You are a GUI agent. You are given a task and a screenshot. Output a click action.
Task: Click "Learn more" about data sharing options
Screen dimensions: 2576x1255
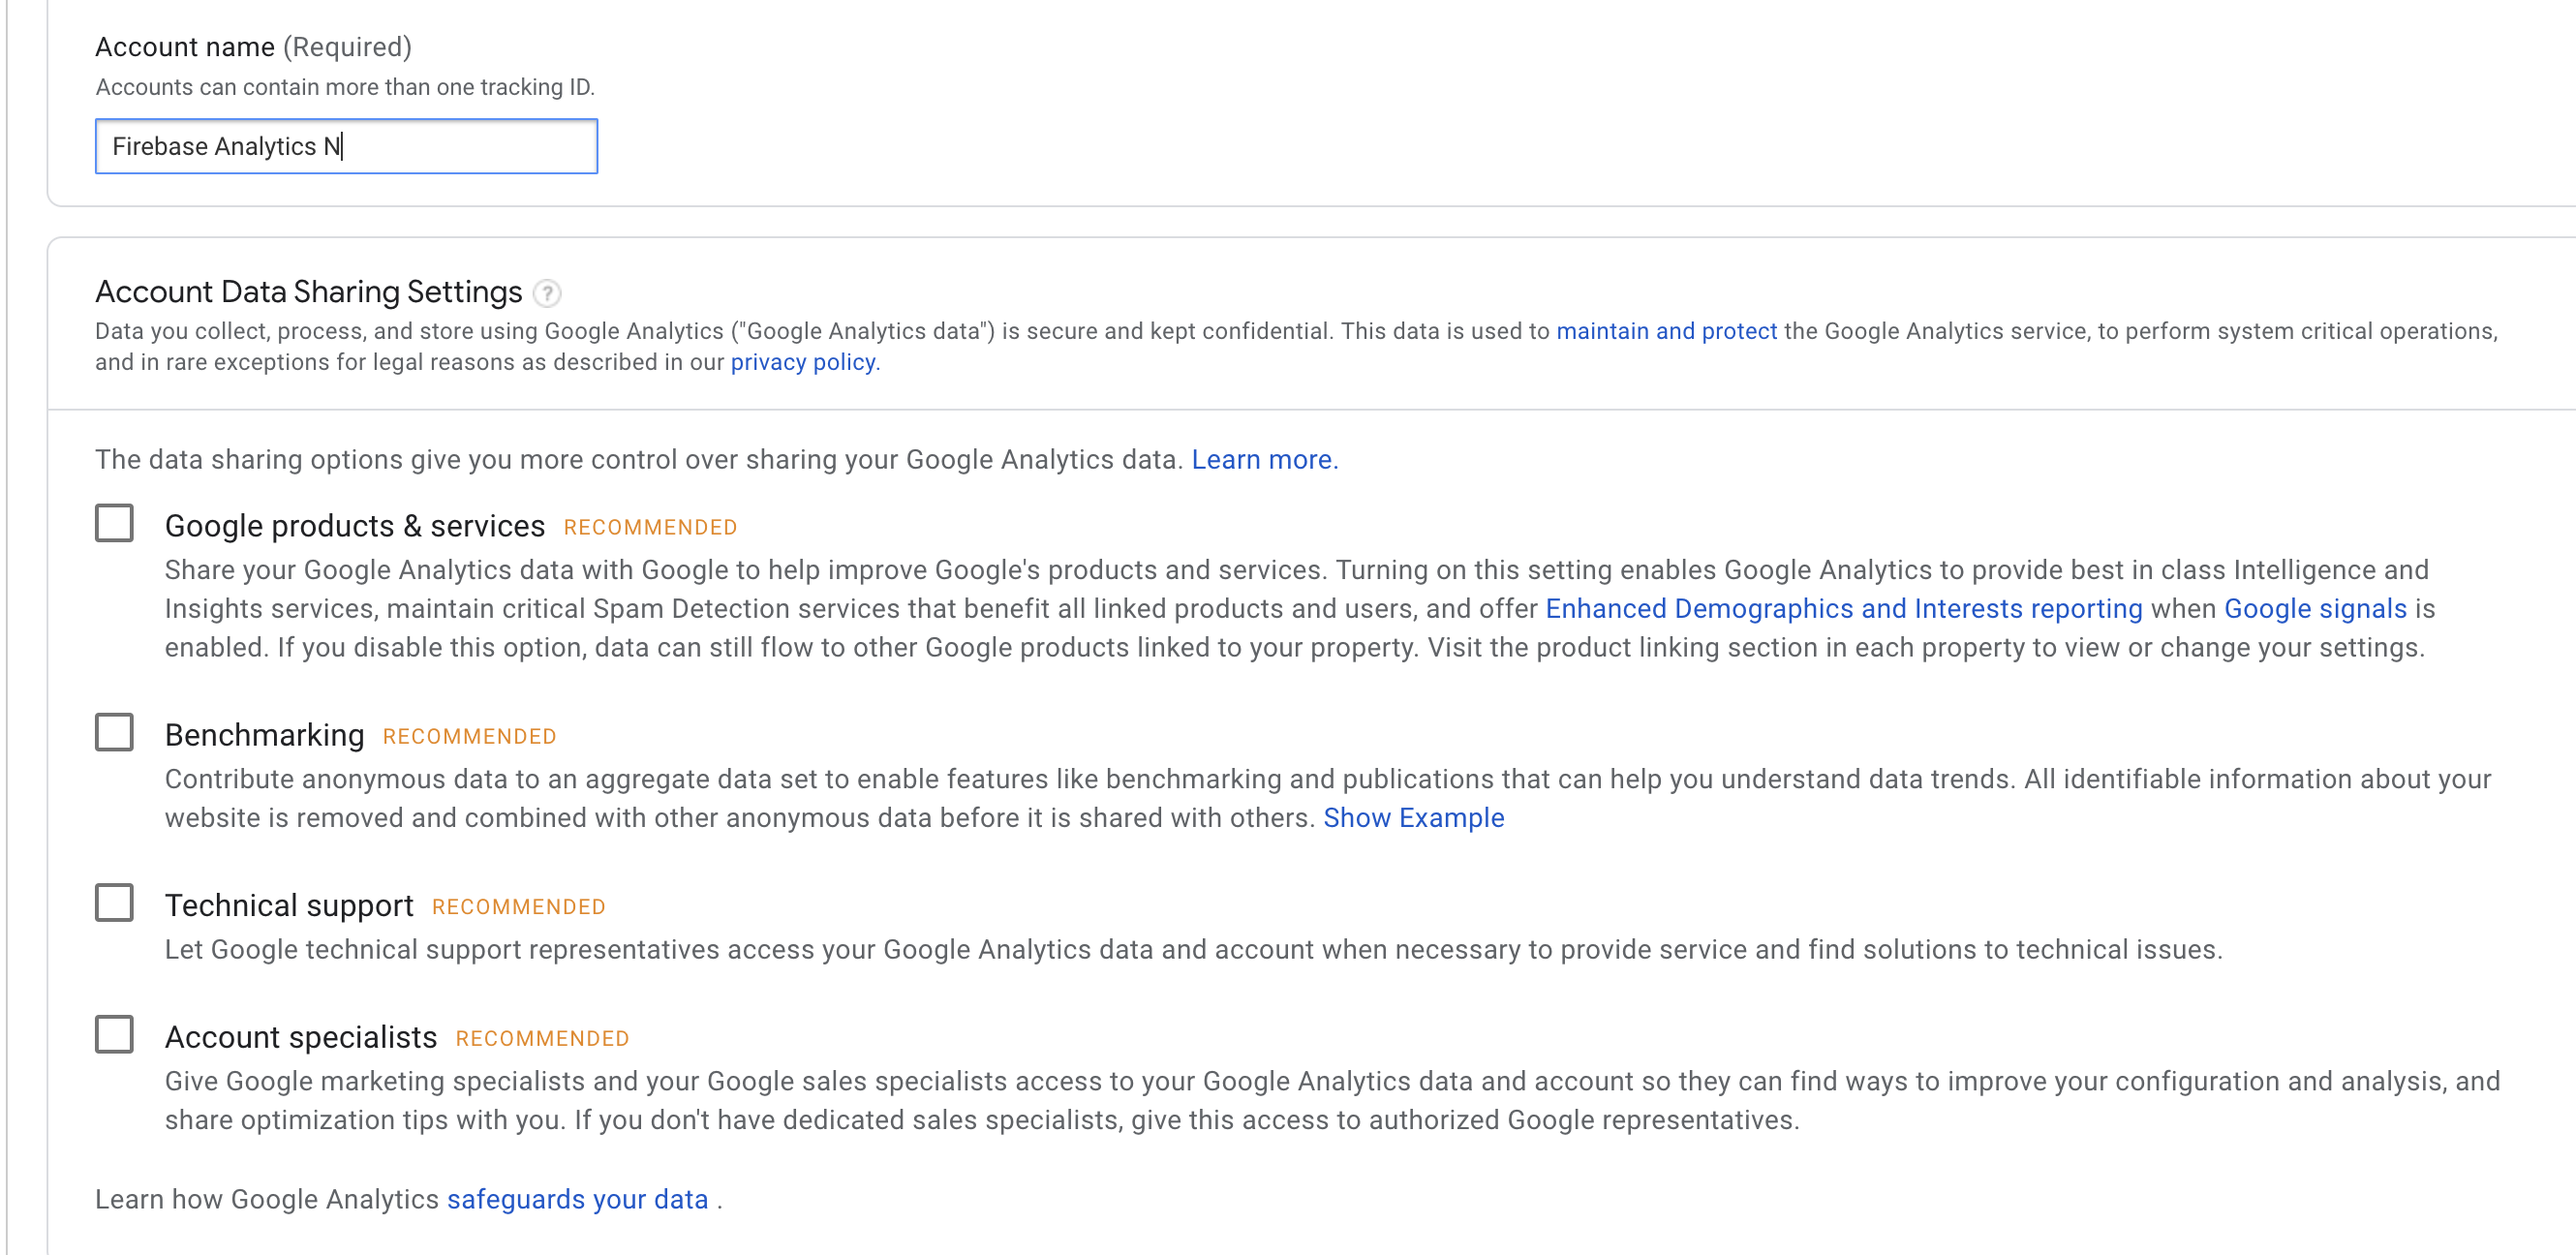(1264, 459)
